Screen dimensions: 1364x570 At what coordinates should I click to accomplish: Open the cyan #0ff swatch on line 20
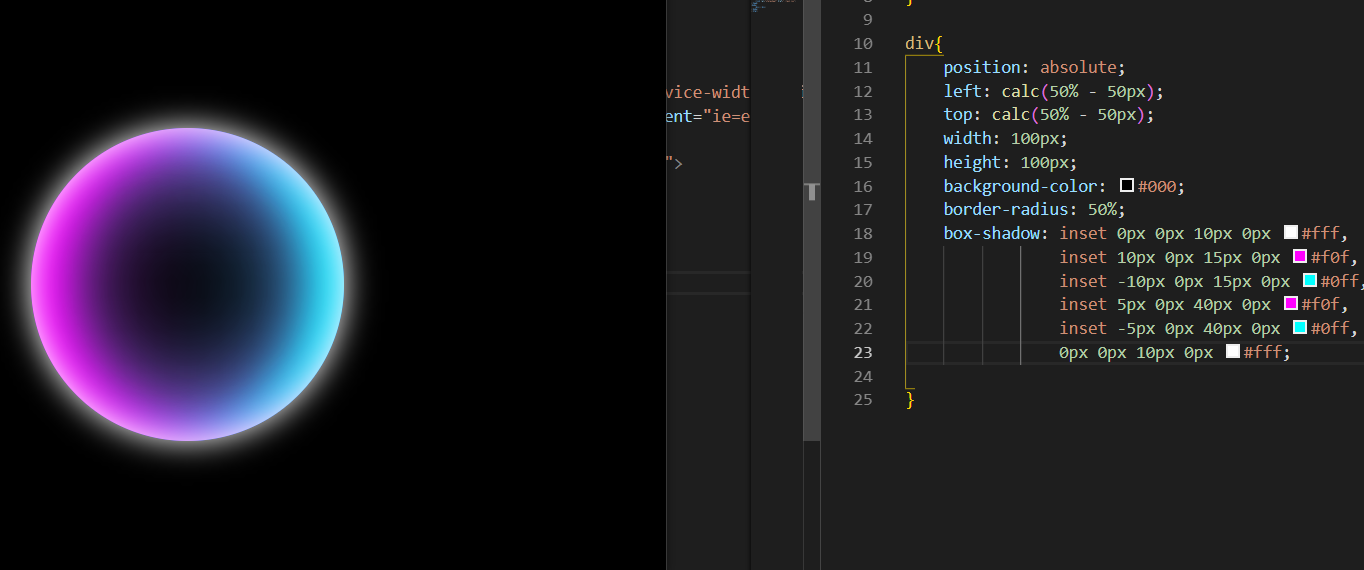coord(1310,281)
